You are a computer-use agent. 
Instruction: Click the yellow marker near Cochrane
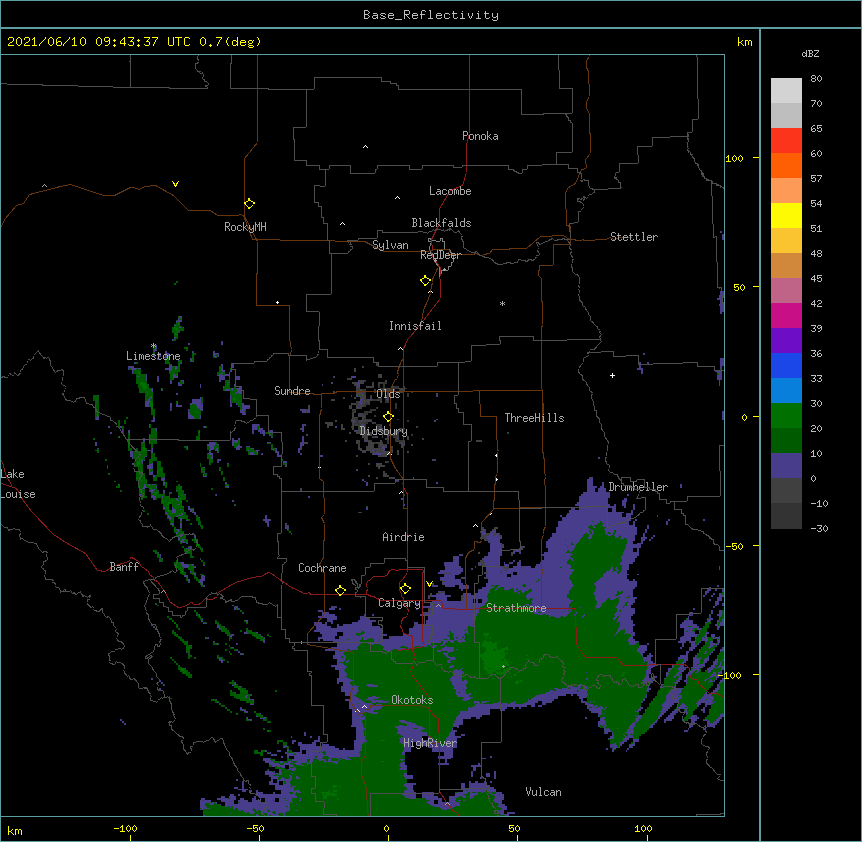[x=340, y=590]
